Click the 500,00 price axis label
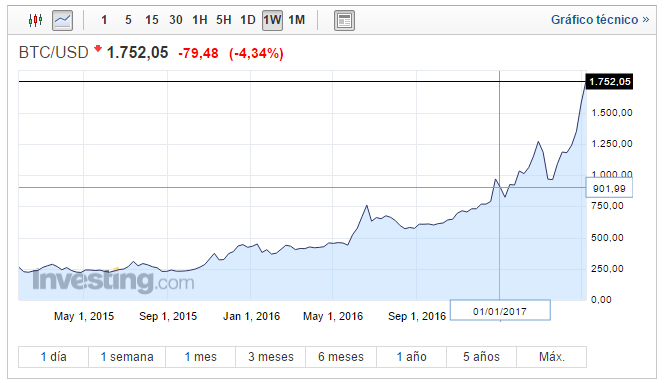The width and height of the screenshot is (665, 383). pos(607,237)
